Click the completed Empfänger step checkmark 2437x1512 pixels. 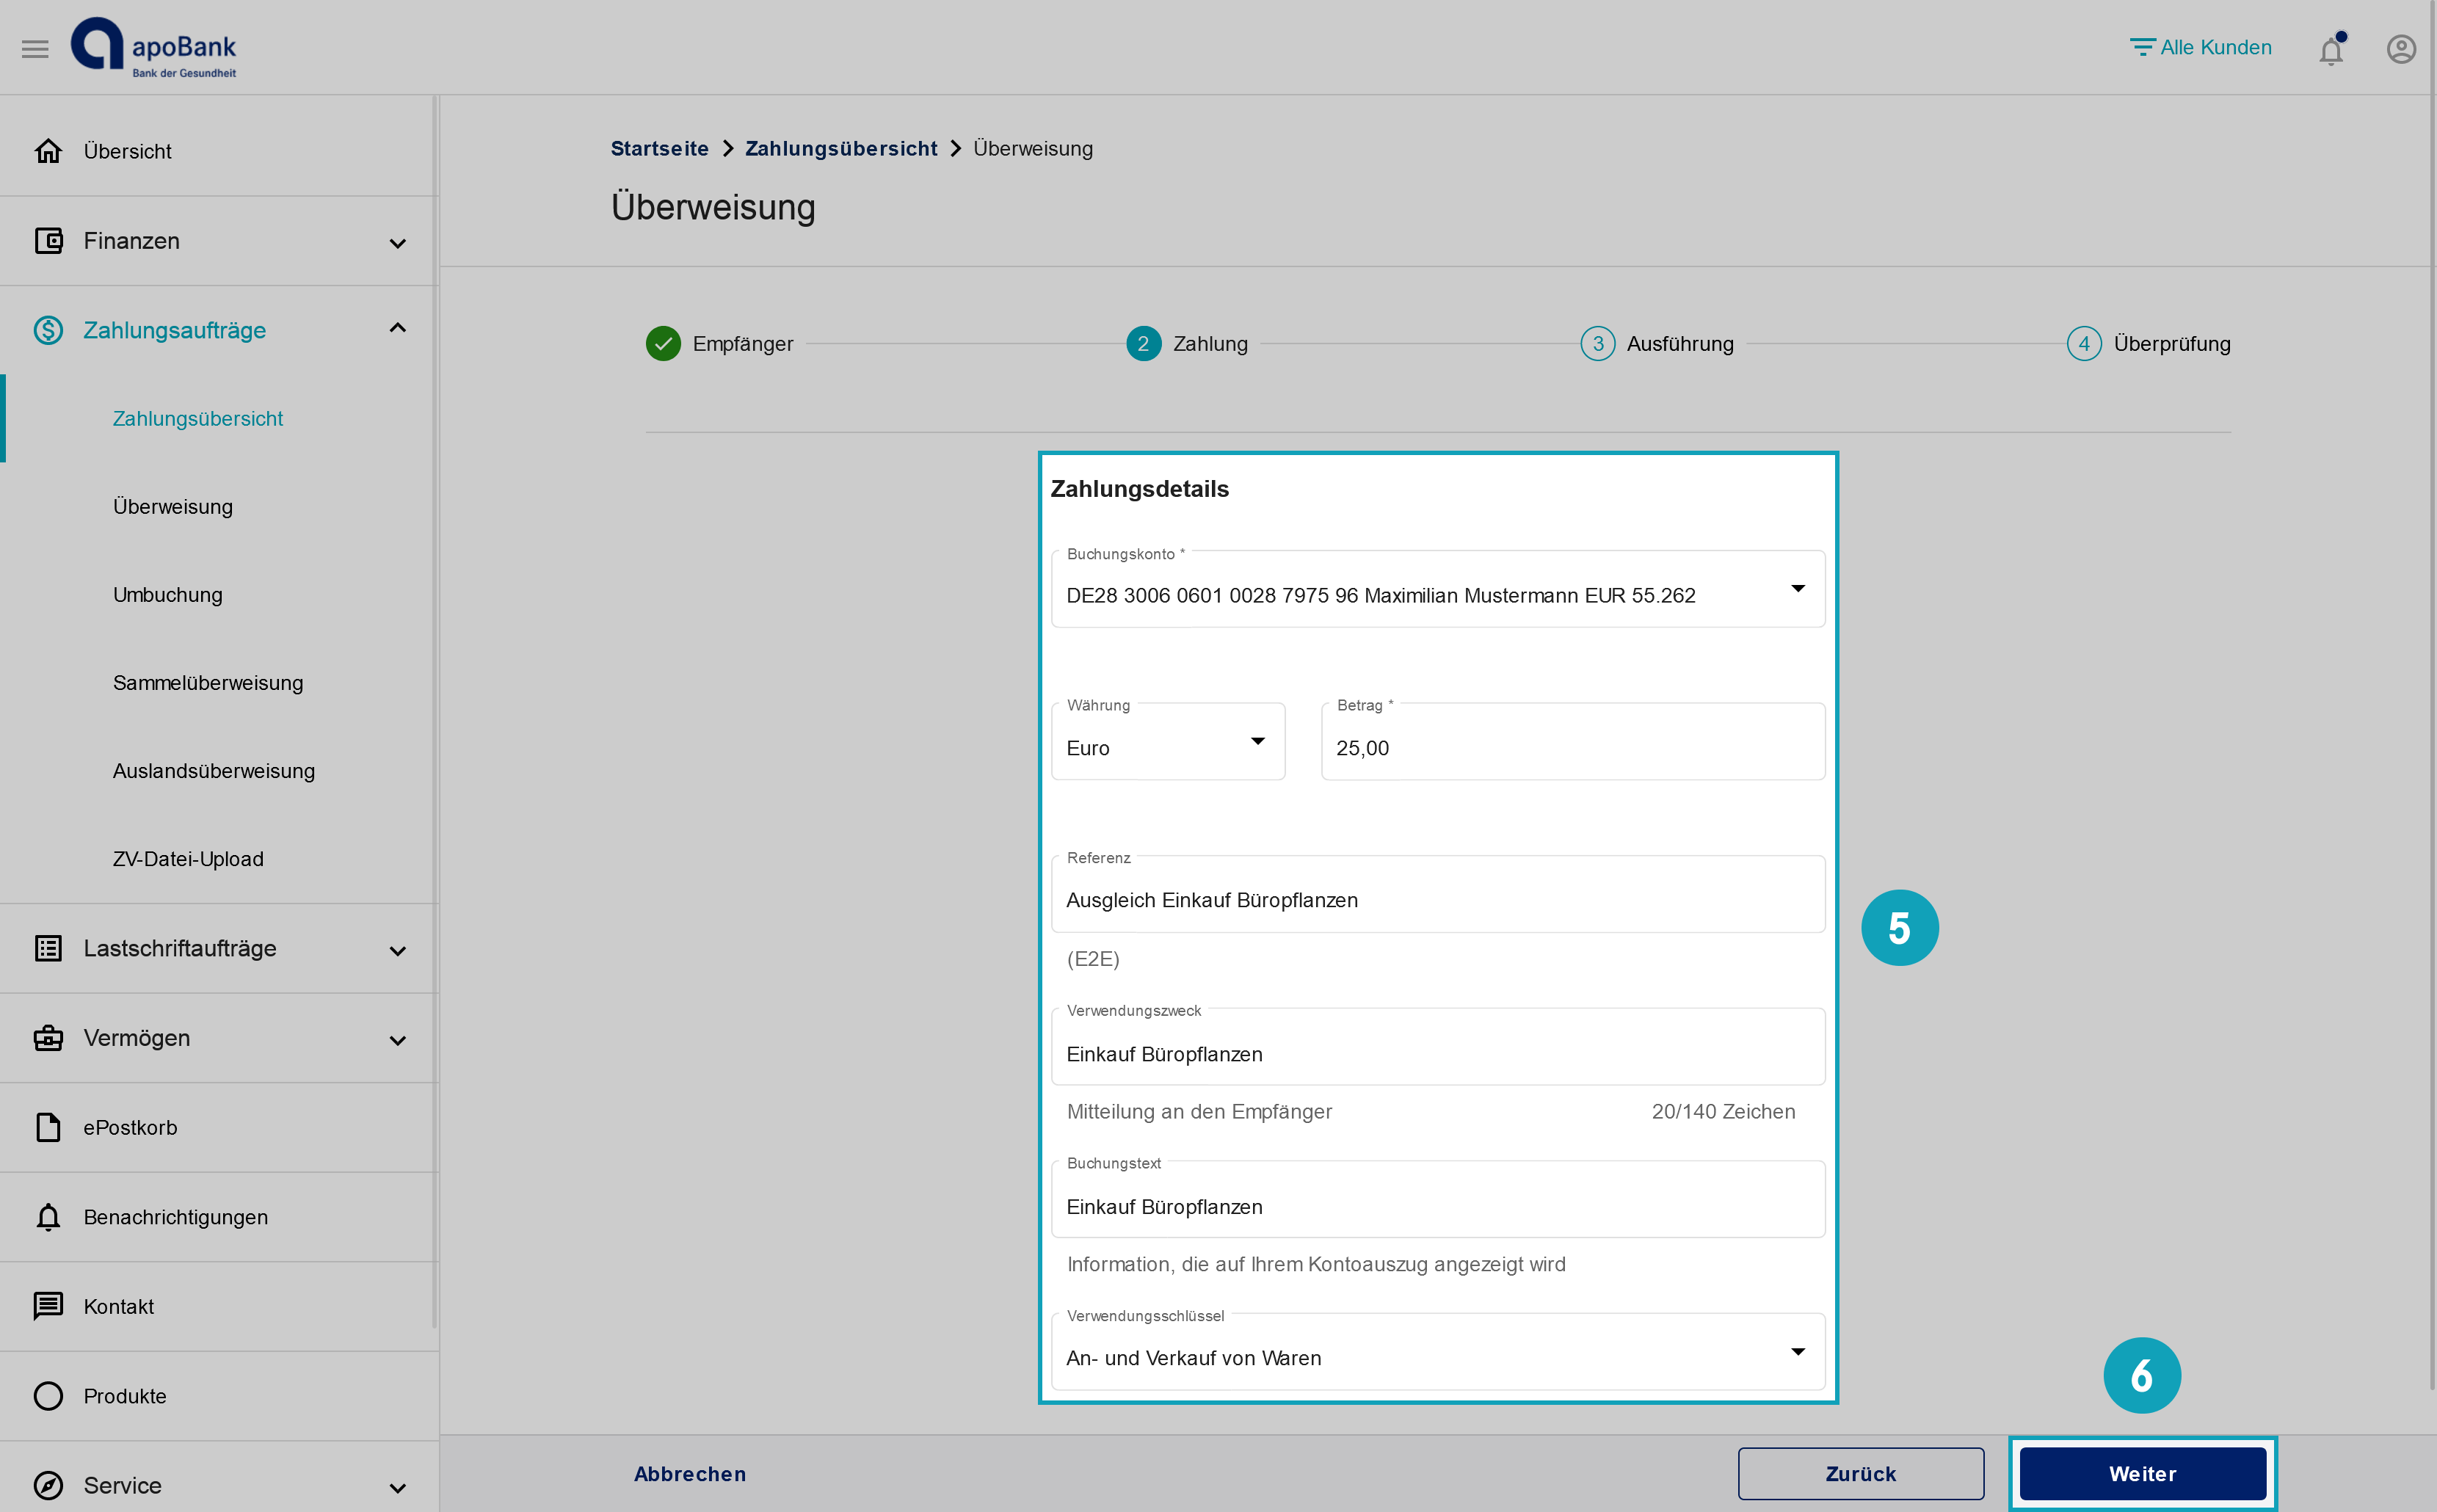[663, 343]
